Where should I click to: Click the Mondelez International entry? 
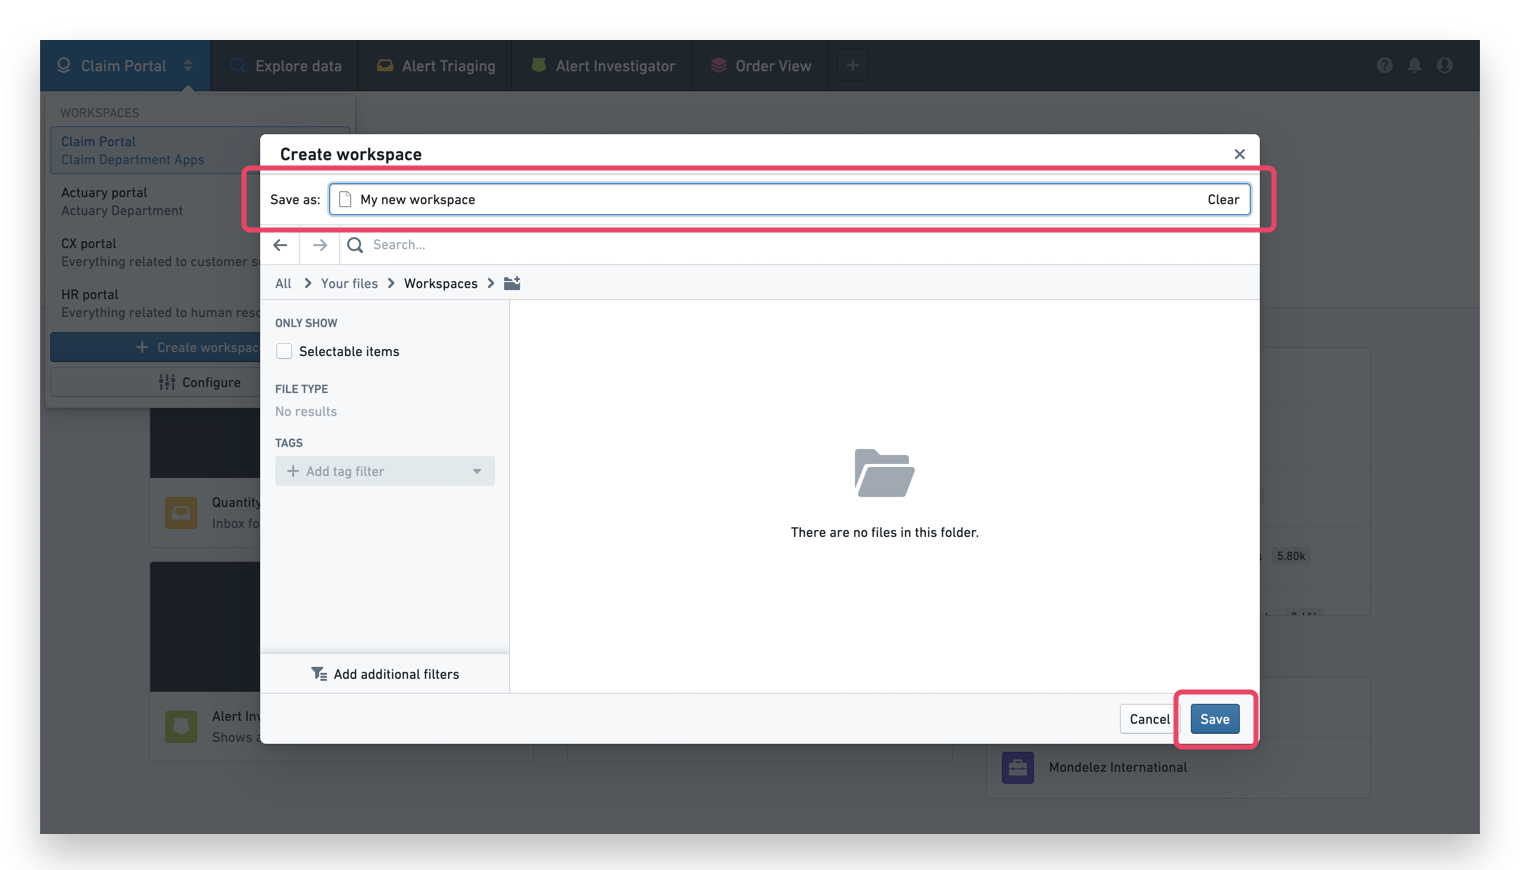[1178, 767]
